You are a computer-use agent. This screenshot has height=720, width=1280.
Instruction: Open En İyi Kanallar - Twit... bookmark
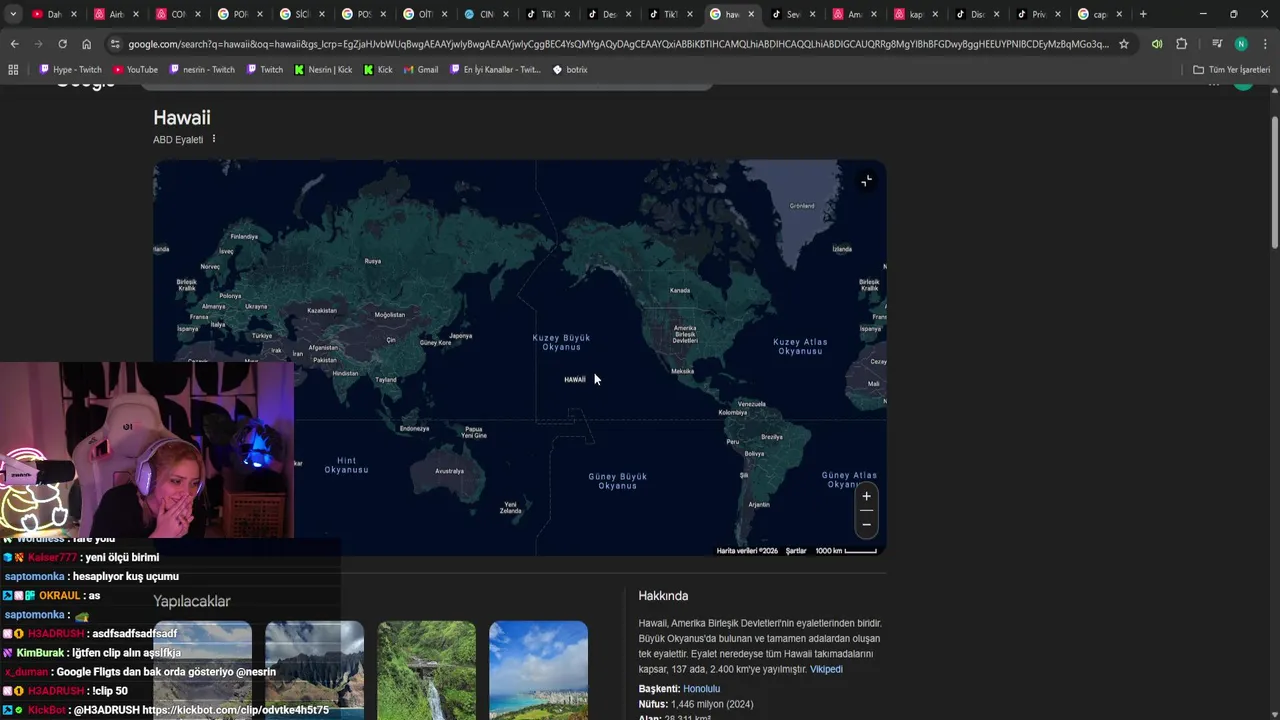[495, 70]
